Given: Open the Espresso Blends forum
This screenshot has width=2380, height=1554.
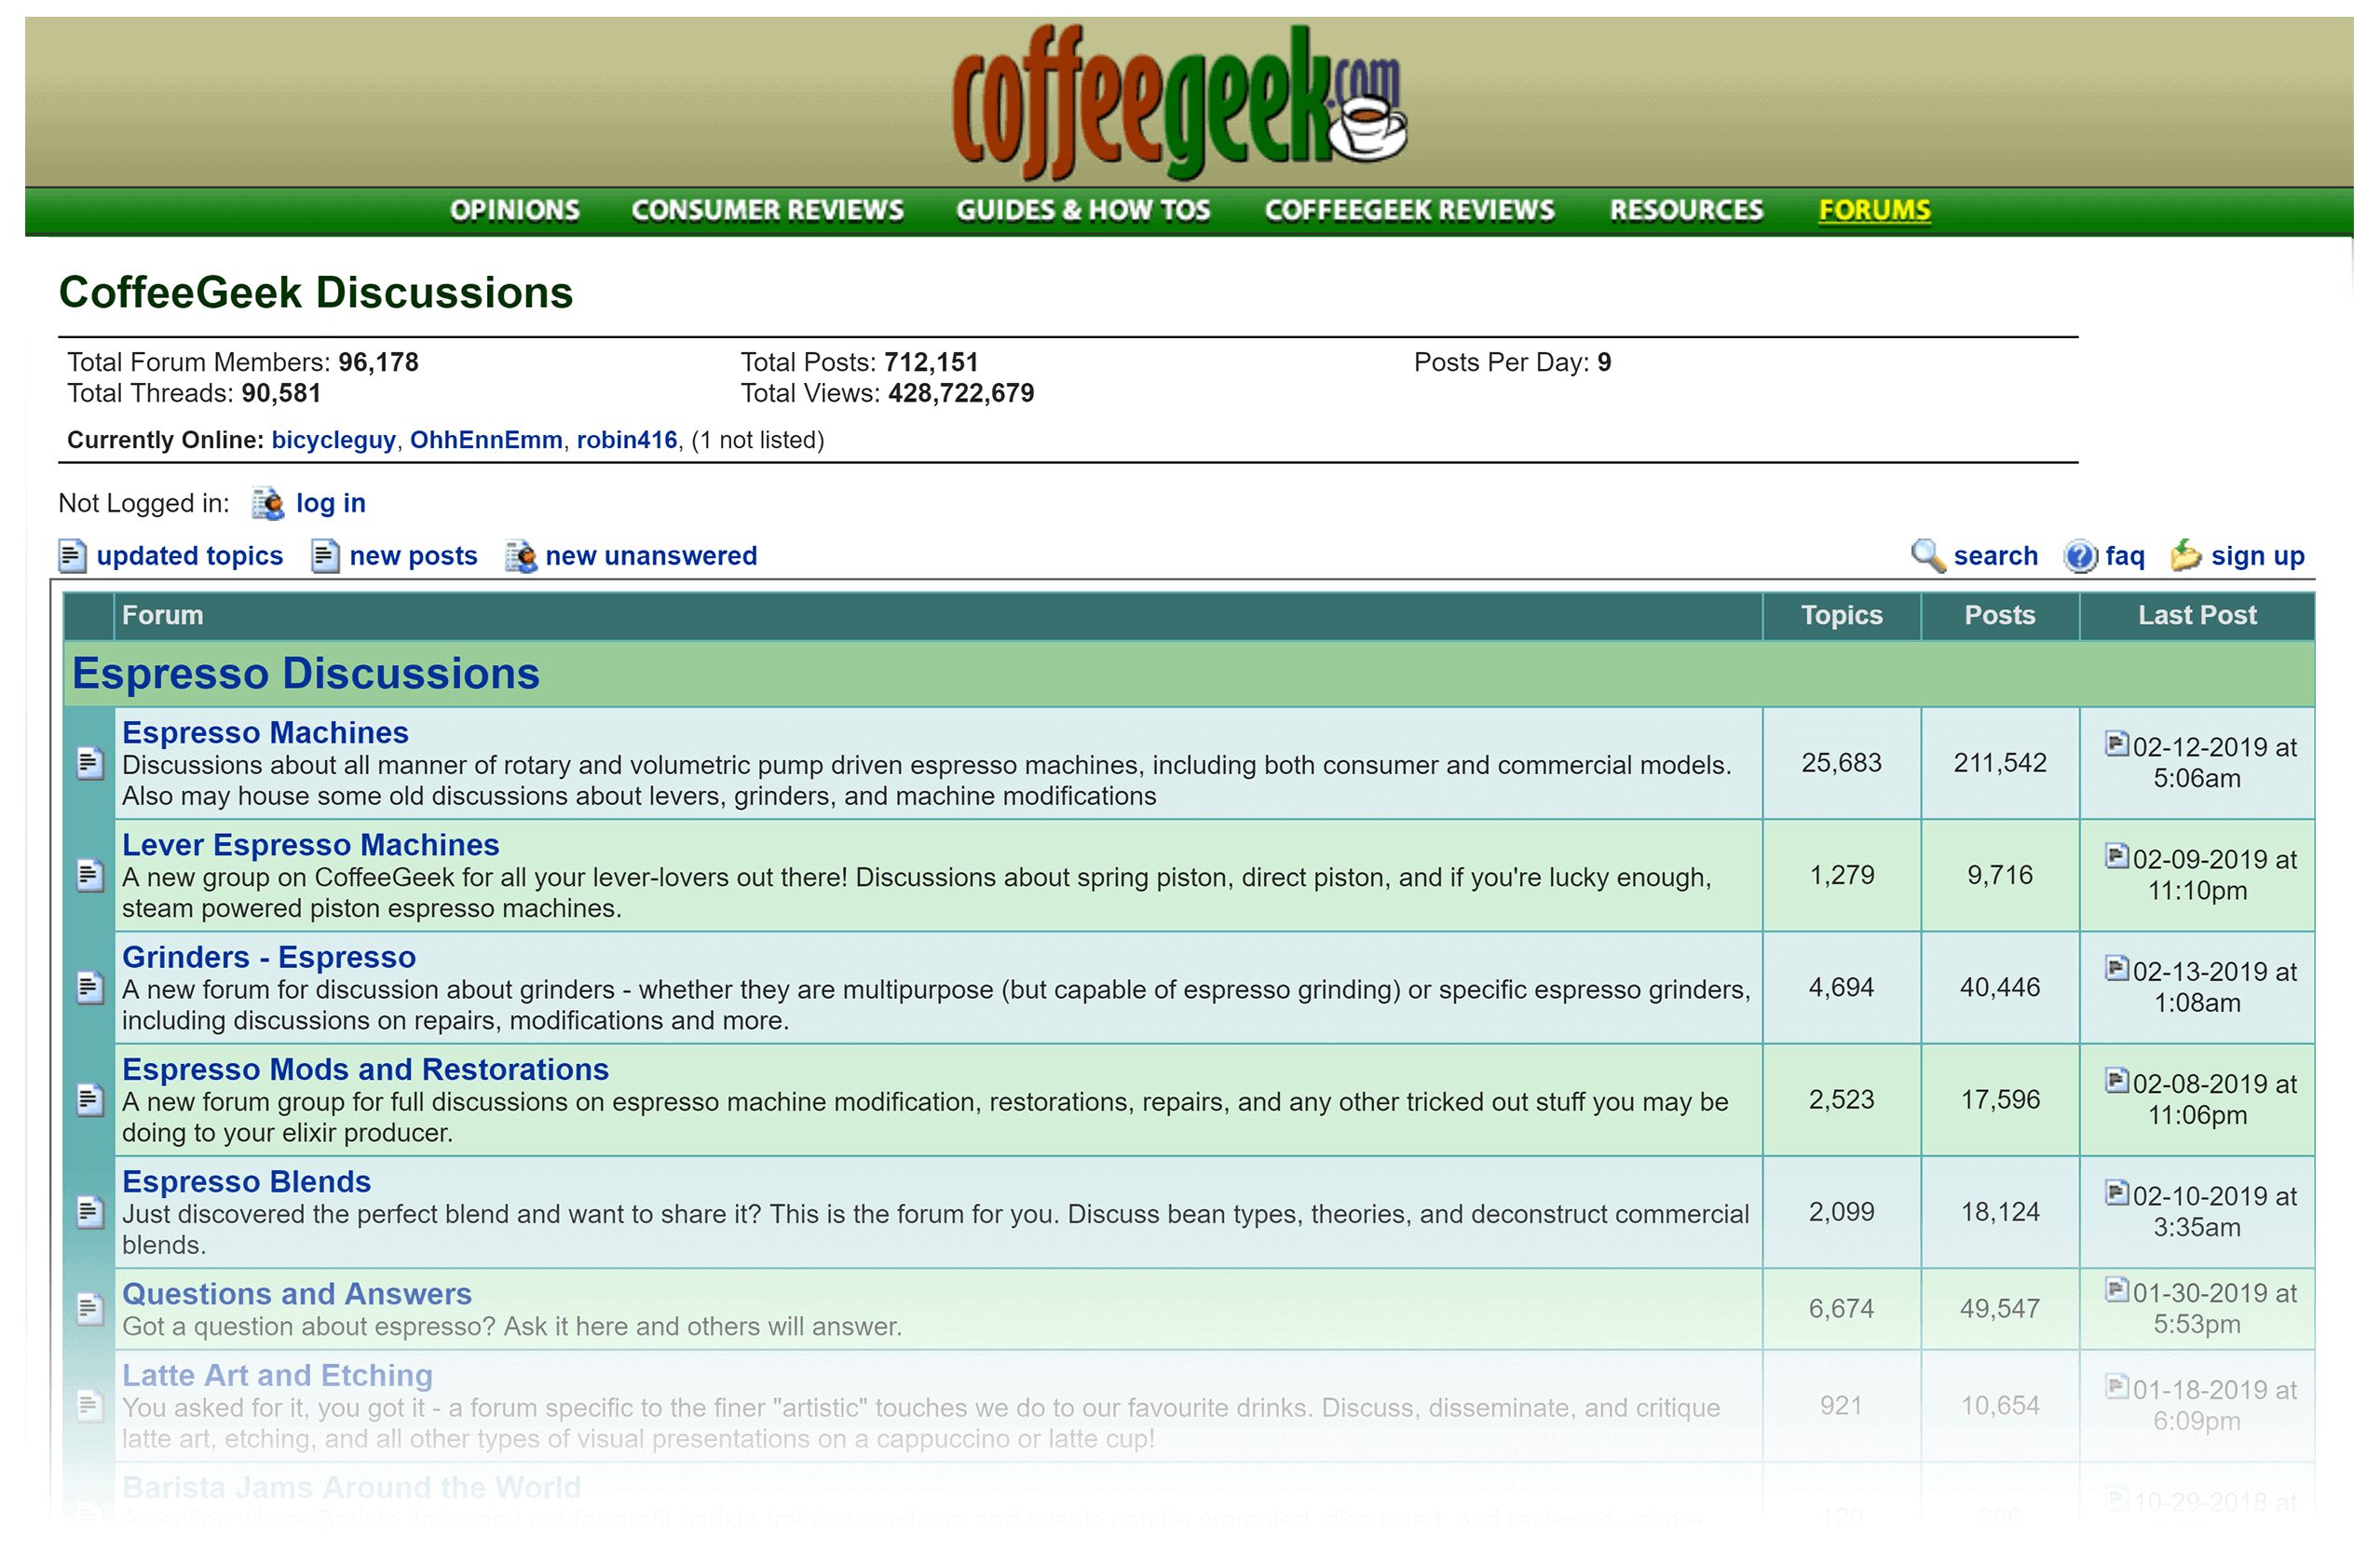Looking at the screenshot, I should point(247,1183).
